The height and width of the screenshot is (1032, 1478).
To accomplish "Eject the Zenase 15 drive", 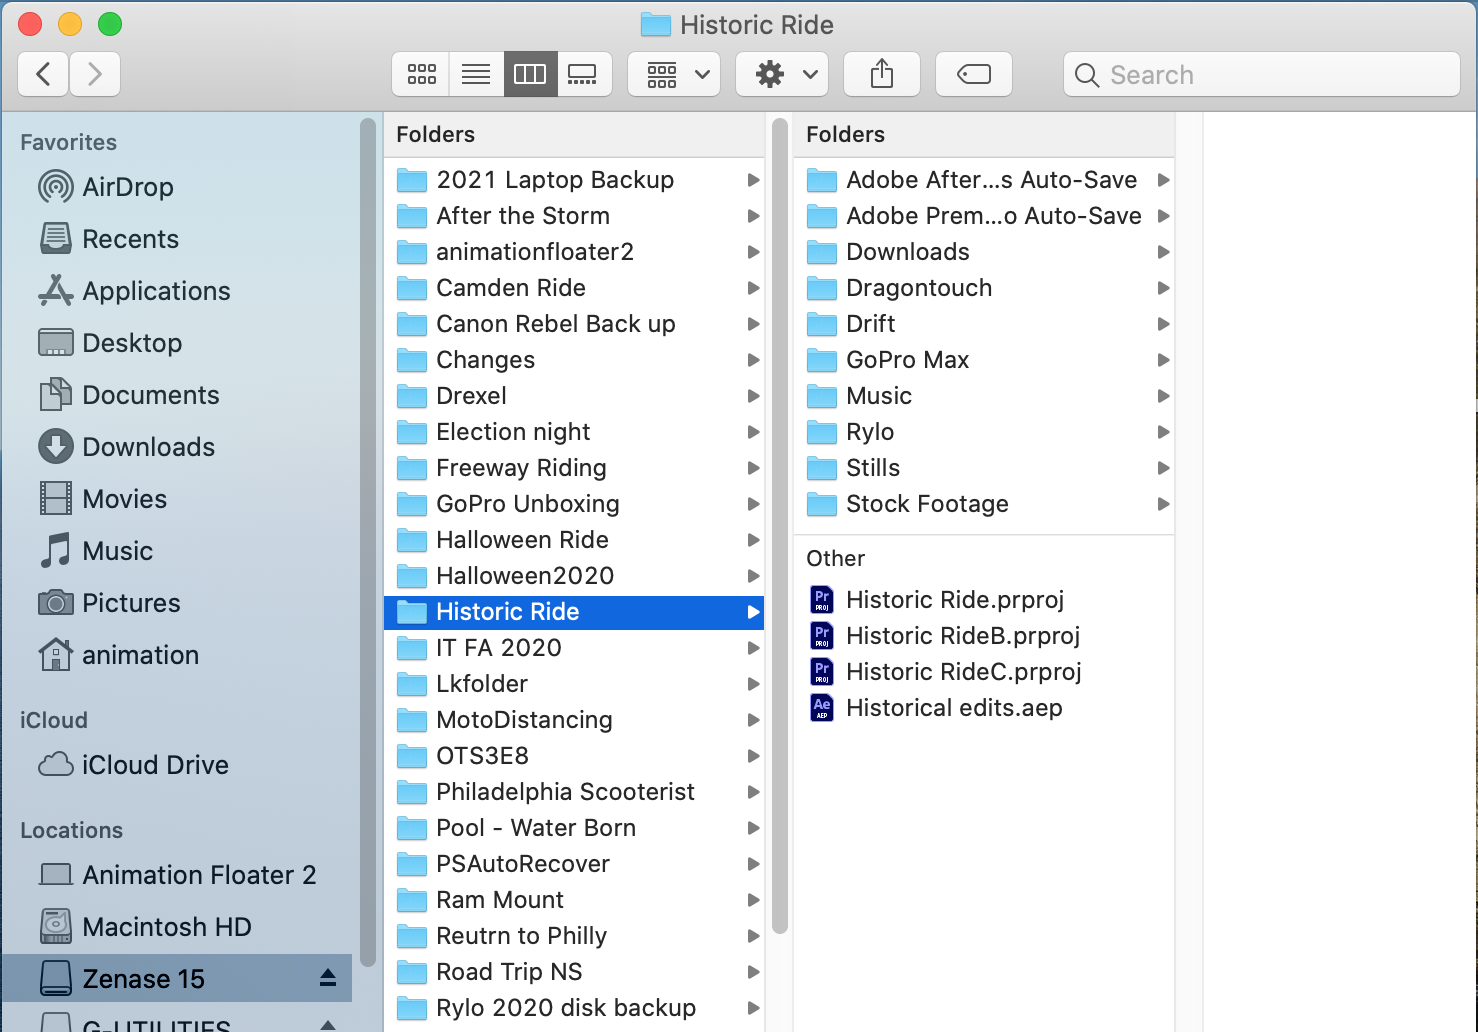I will 328,978.
